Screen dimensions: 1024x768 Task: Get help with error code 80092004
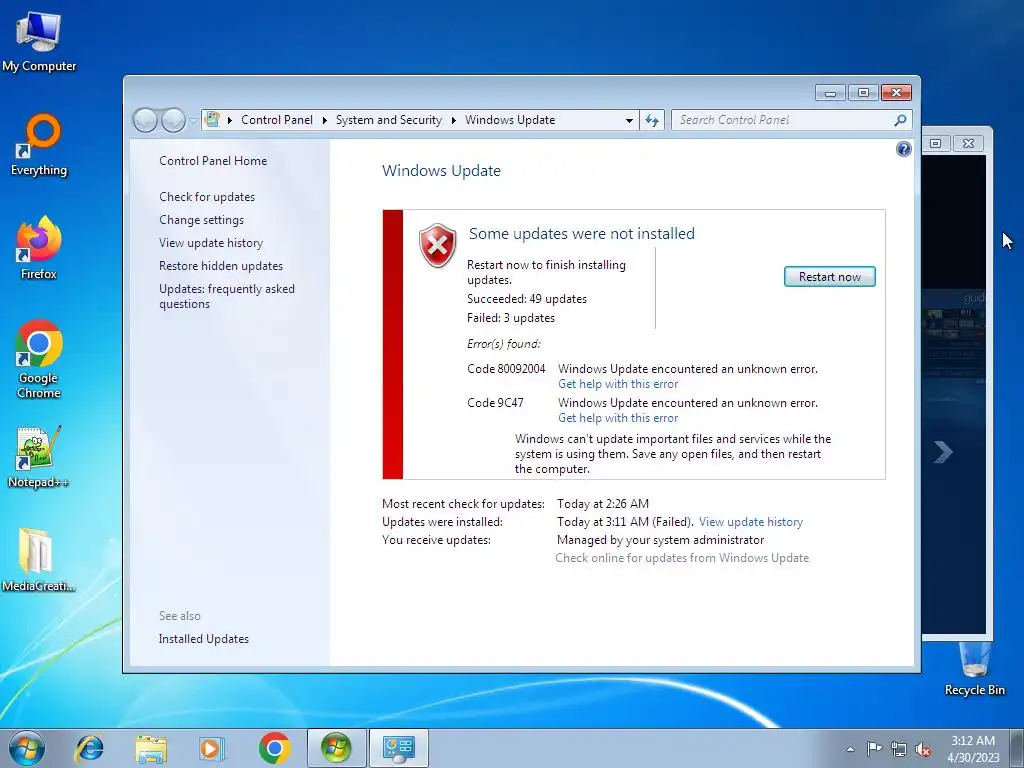(618, 384)
